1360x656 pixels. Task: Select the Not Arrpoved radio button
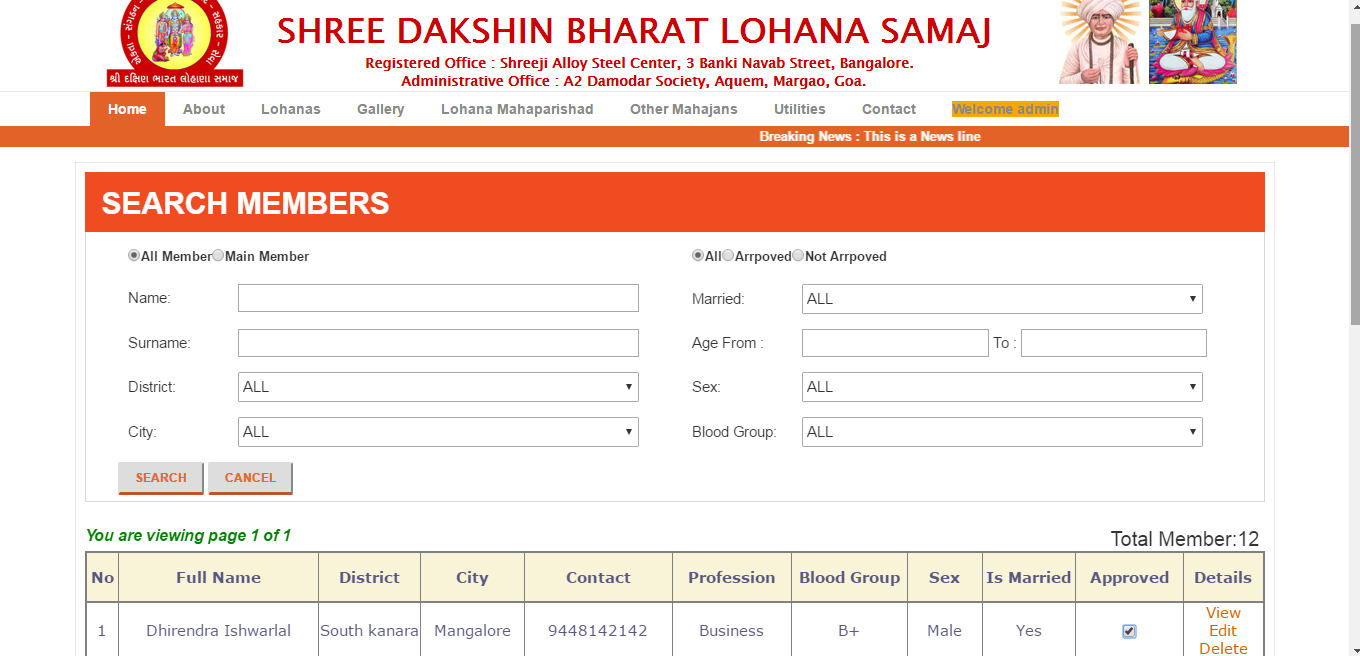click(798, 256)
